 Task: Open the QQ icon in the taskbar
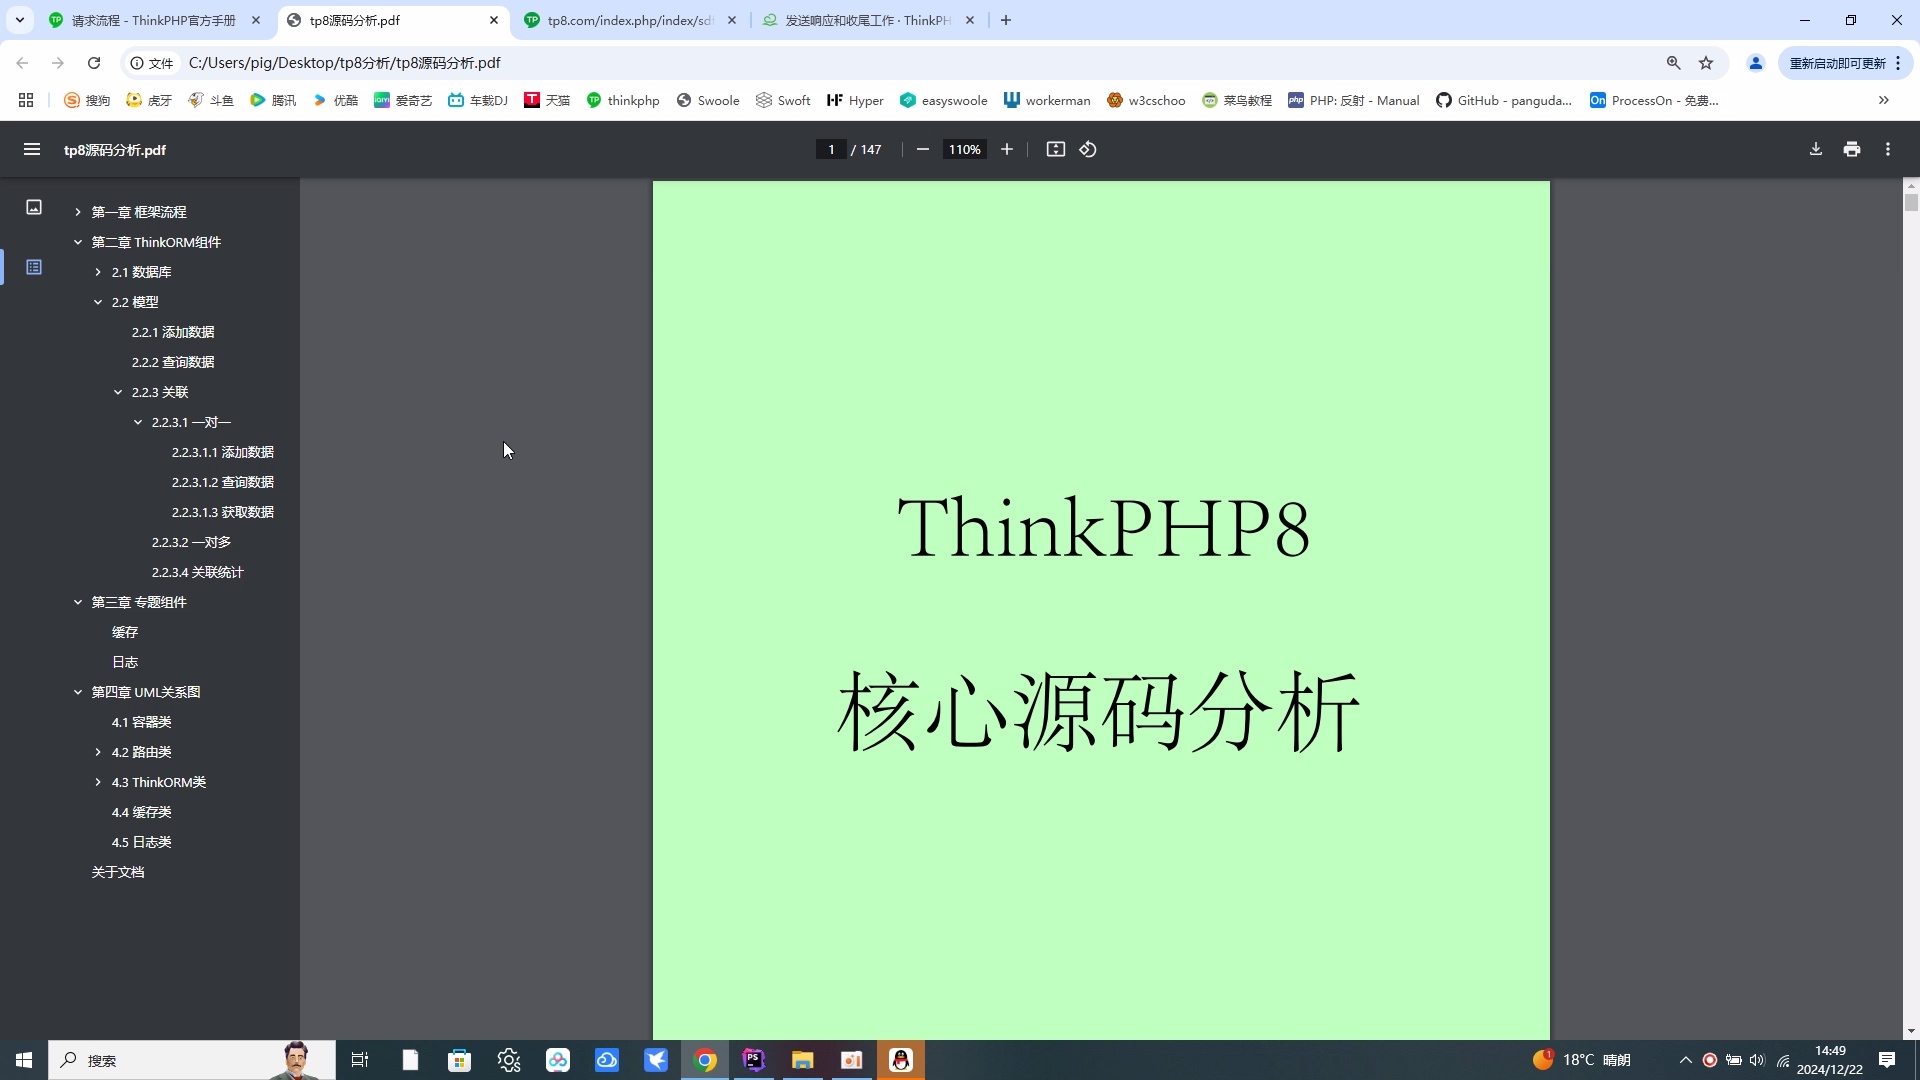(902, 1059)
